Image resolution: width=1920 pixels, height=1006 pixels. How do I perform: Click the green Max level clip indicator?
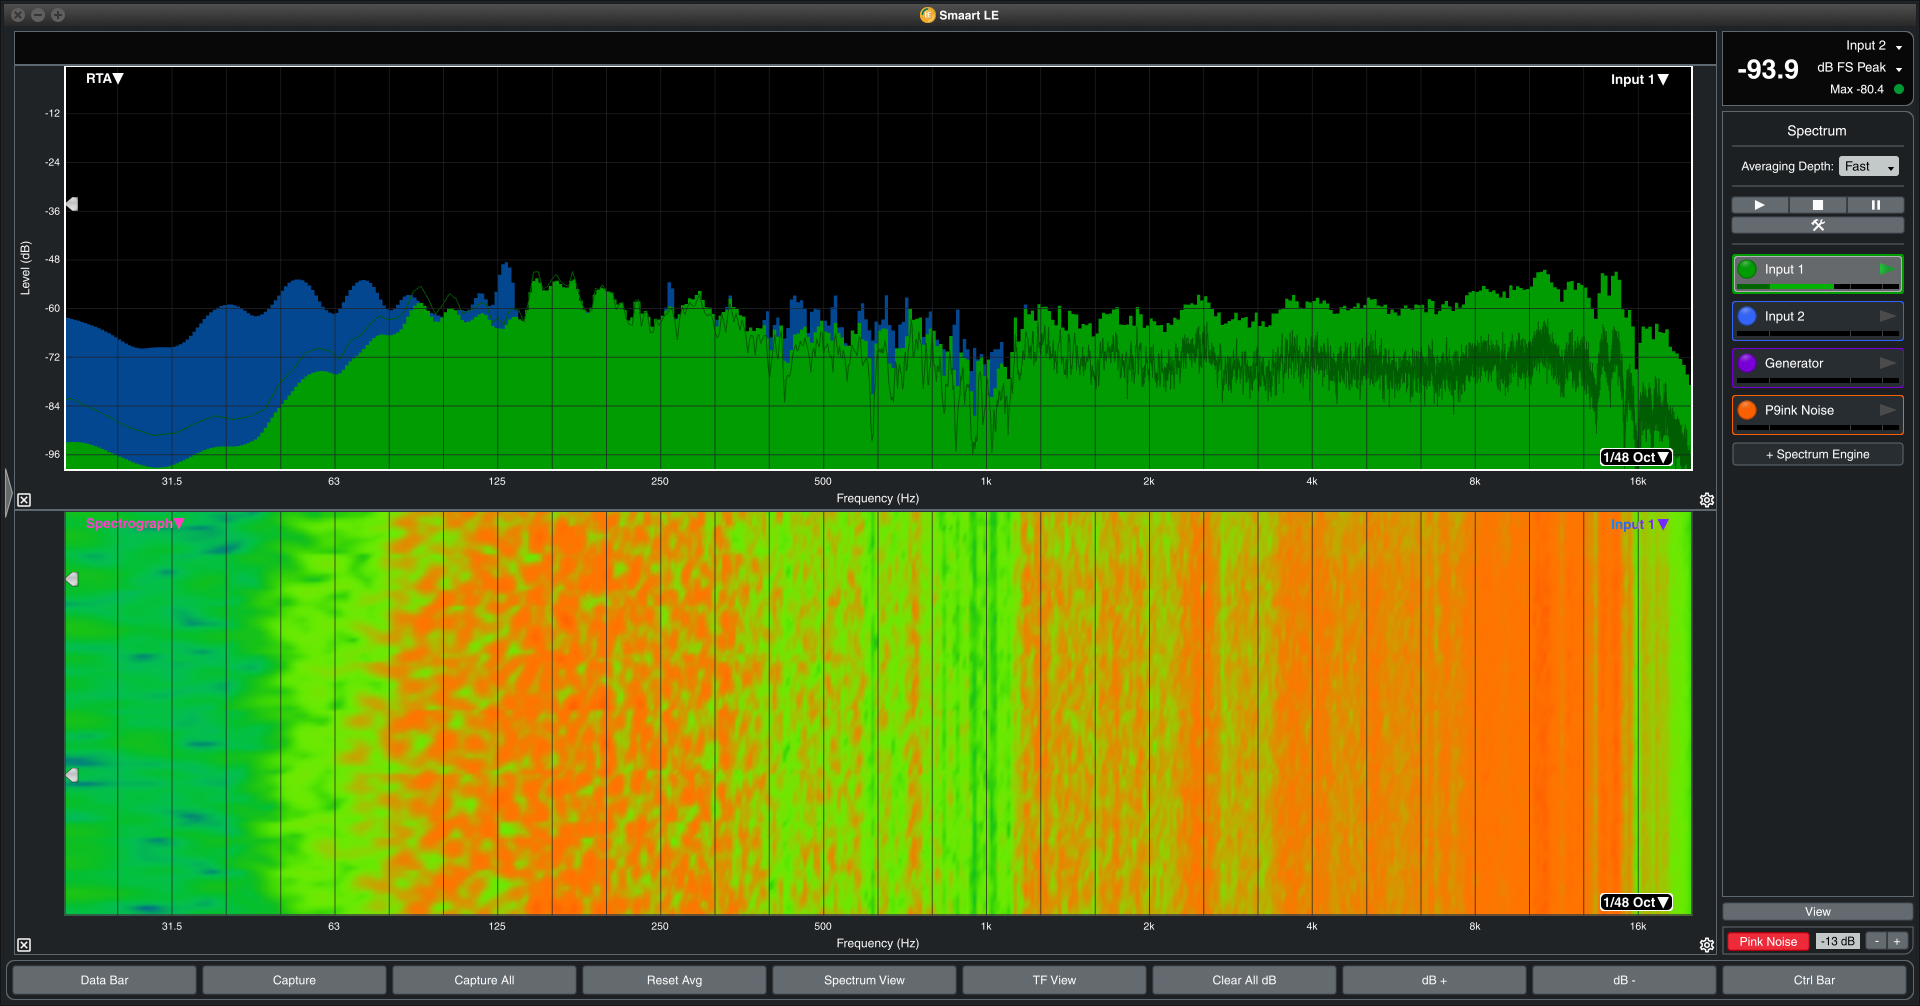coord(1899,89)
